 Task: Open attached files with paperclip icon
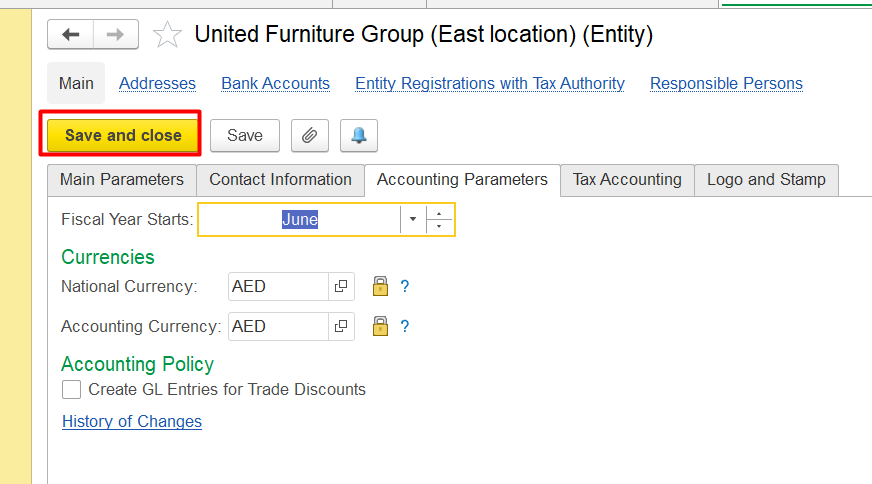coord(310,135)
